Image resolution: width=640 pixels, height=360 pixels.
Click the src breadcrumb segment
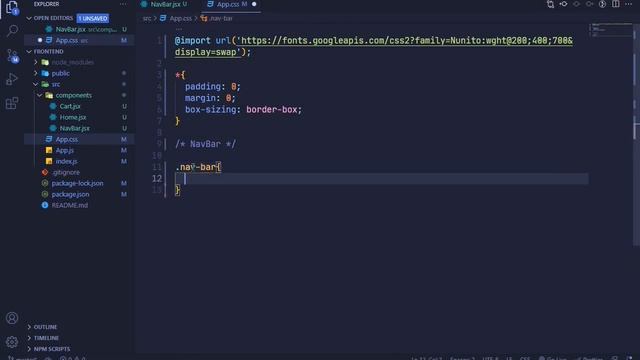point(147,18)
